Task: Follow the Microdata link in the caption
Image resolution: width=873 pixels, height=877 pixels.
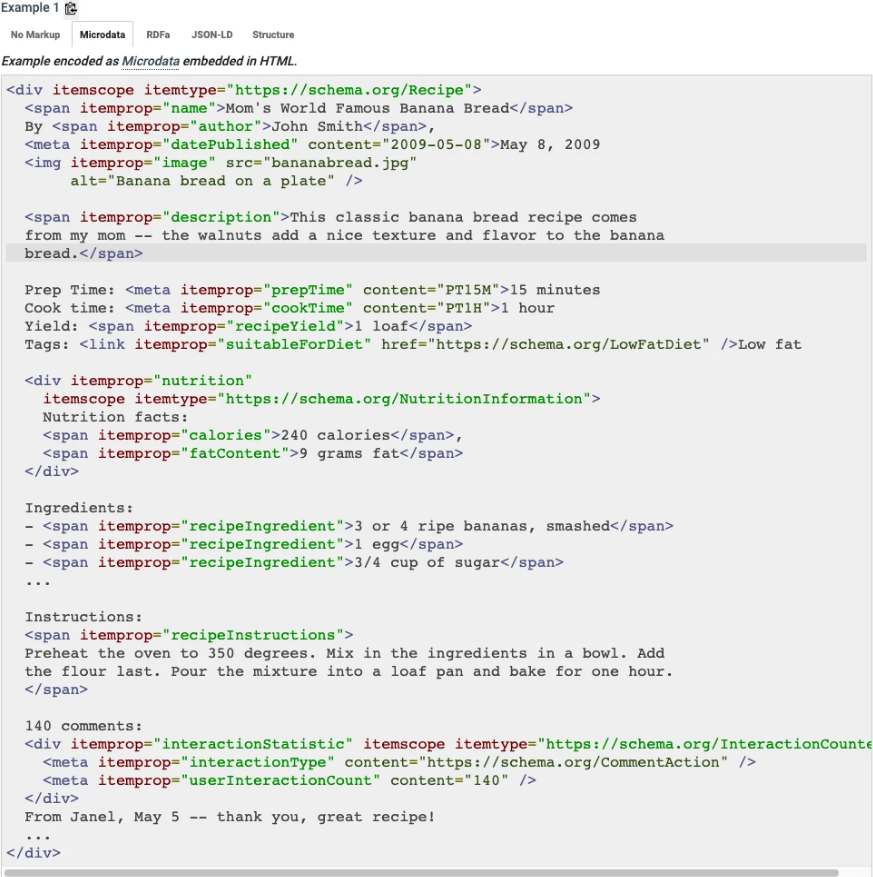Action: (150, 61)
